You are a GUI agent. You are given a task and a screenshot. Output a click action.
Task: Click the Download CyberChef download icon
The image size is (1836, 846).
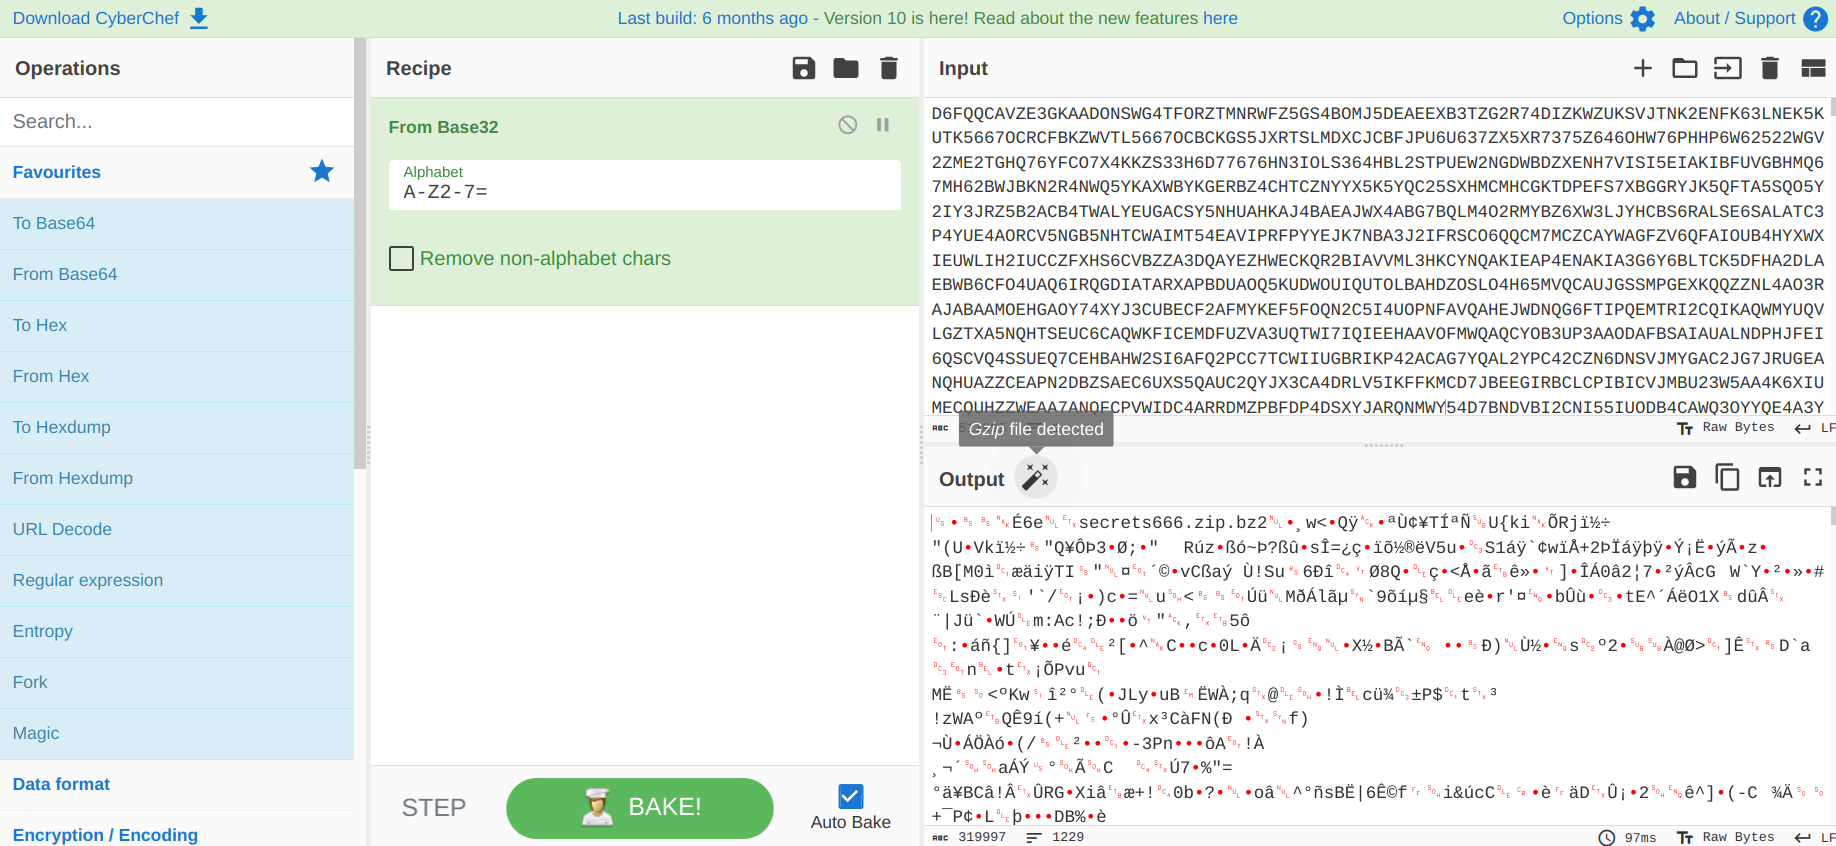(x=199, y=18)
